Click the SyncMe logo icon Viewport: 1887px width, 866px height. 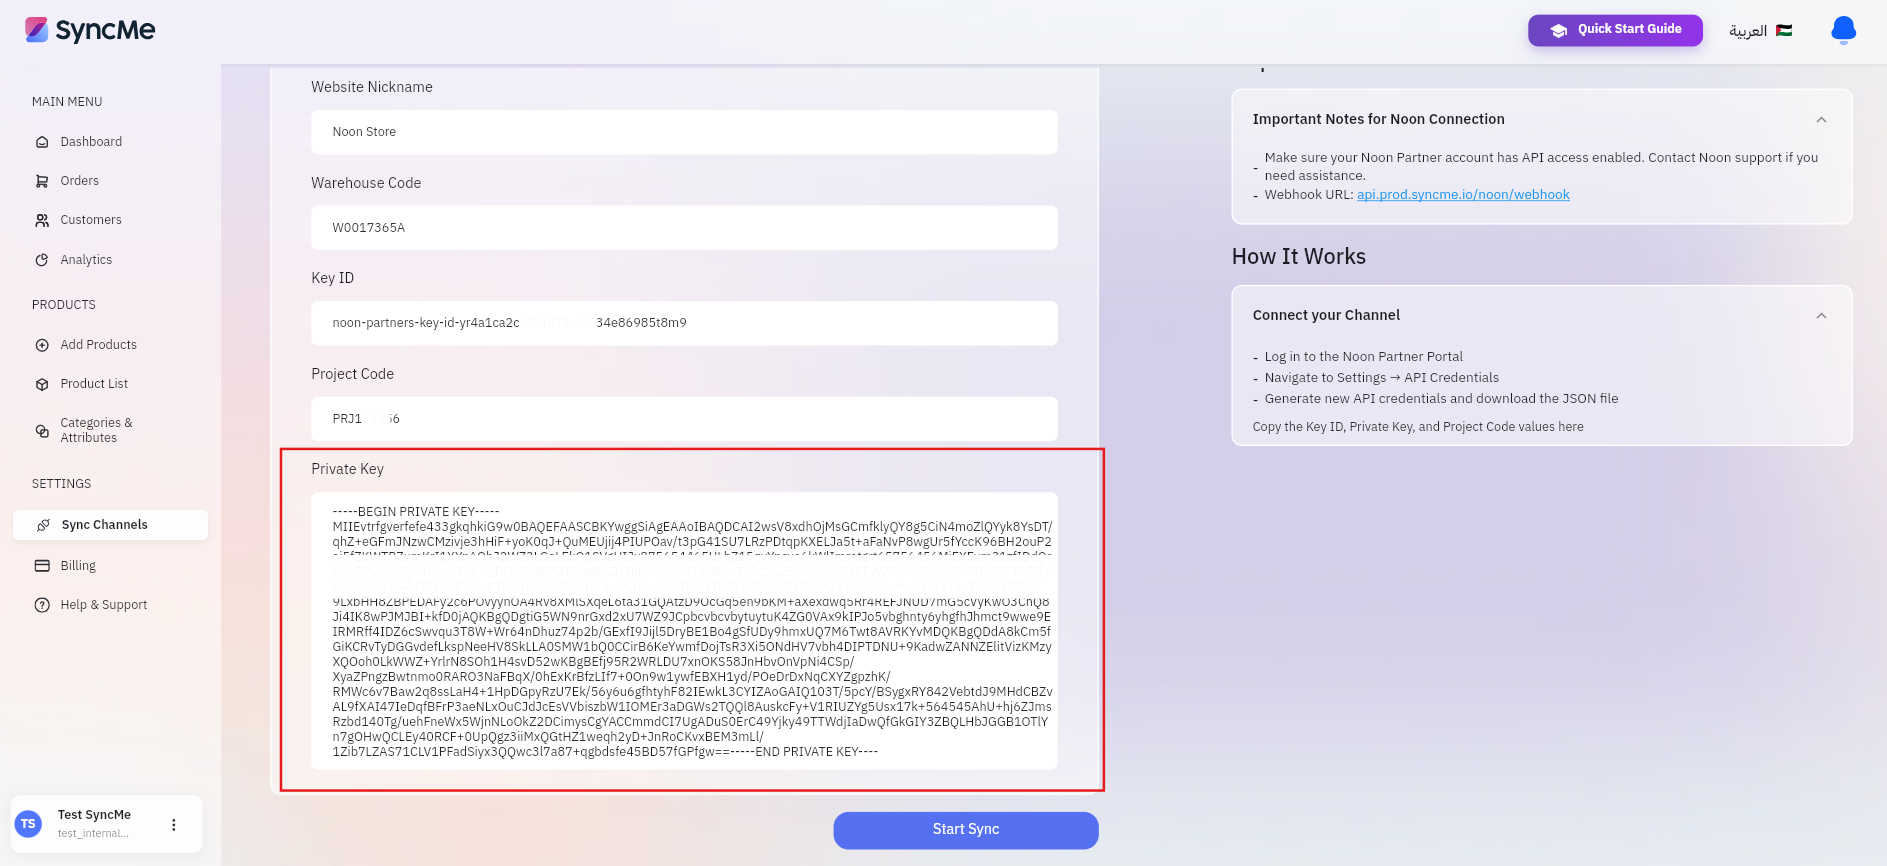[37, 30]
